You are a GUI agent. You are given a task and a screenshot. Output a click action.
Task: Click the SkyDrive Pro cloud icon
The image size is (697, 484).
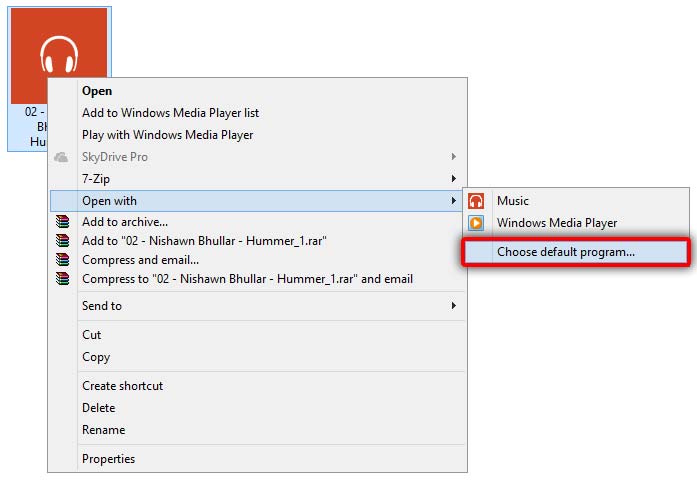pos(61,157)
